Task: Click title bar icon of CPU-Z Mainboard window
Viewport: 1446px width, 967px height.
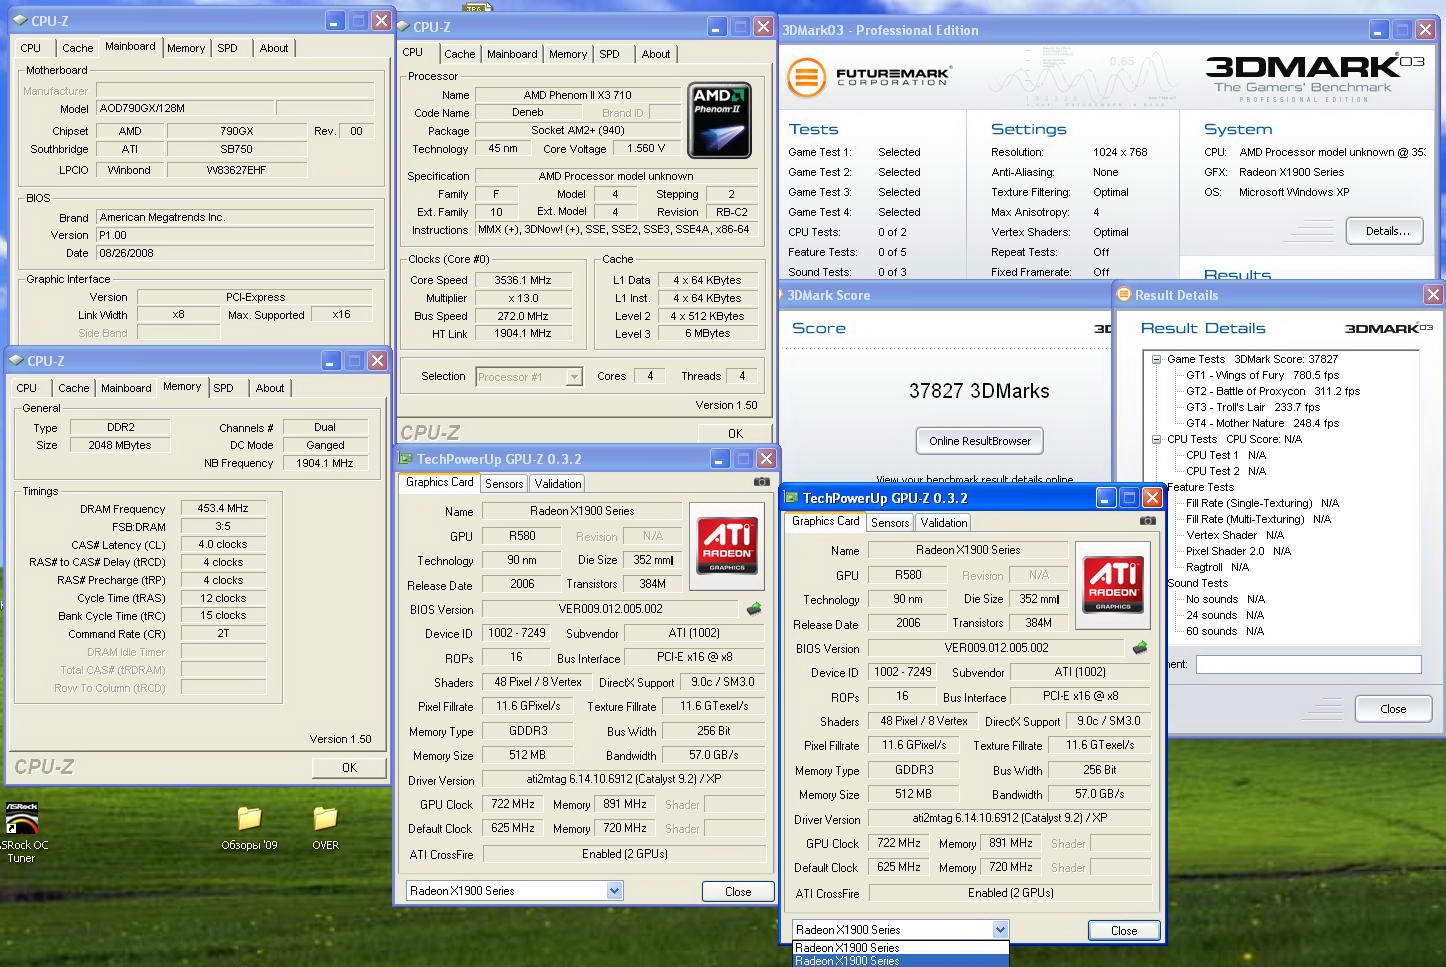Action: 19,20
